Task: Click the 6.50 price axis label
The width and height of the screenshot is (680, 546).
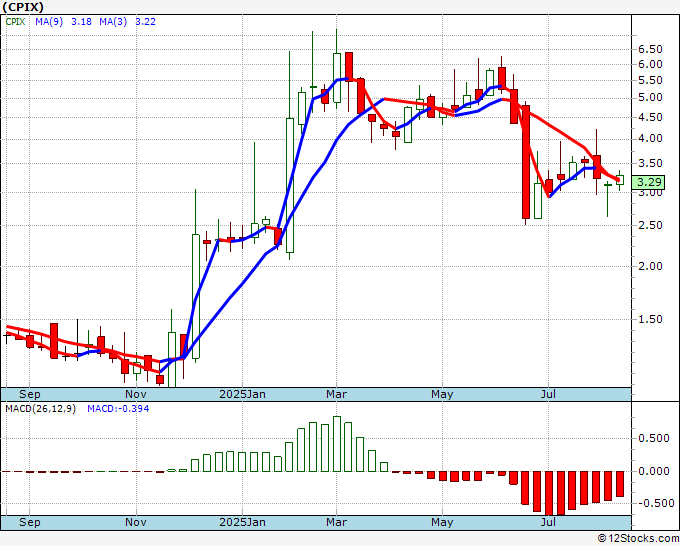Action: [650, 49]
